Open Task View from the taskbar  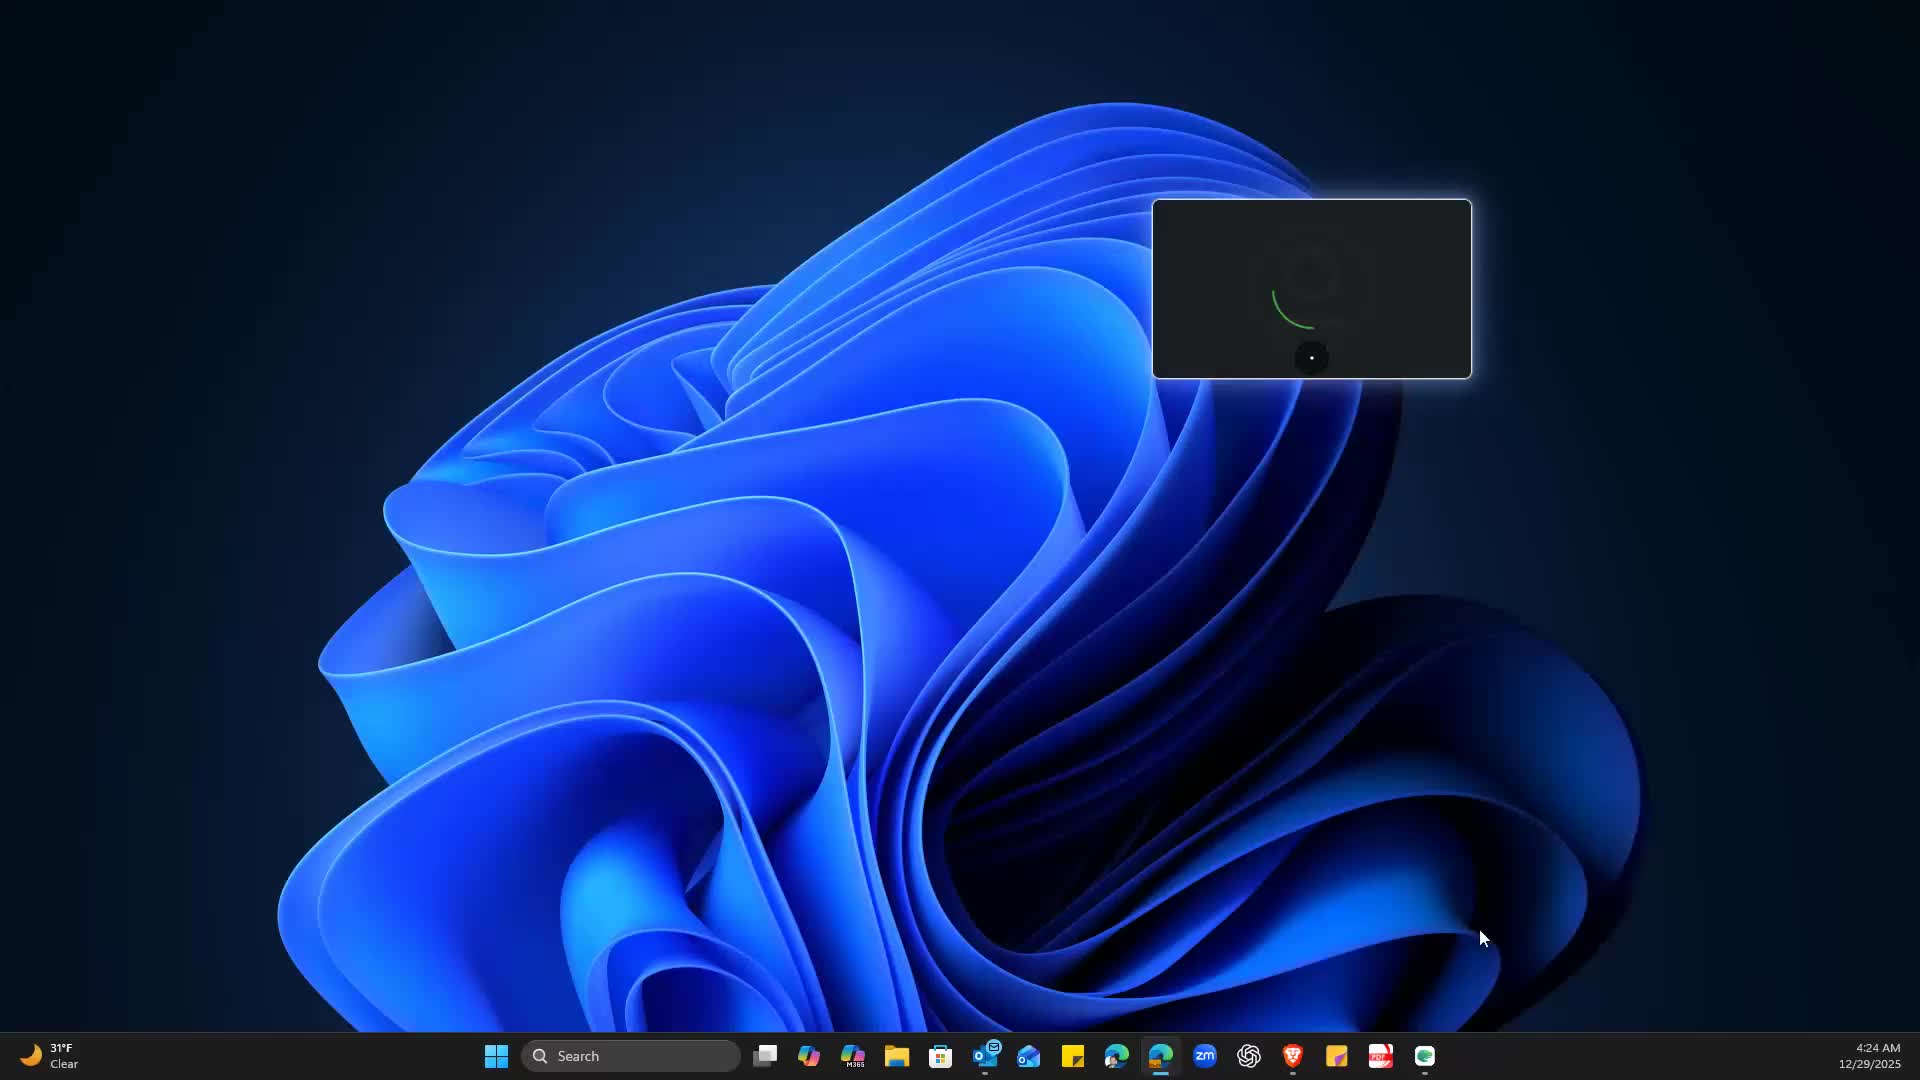pyautogui.click(x=765, y=1056)
